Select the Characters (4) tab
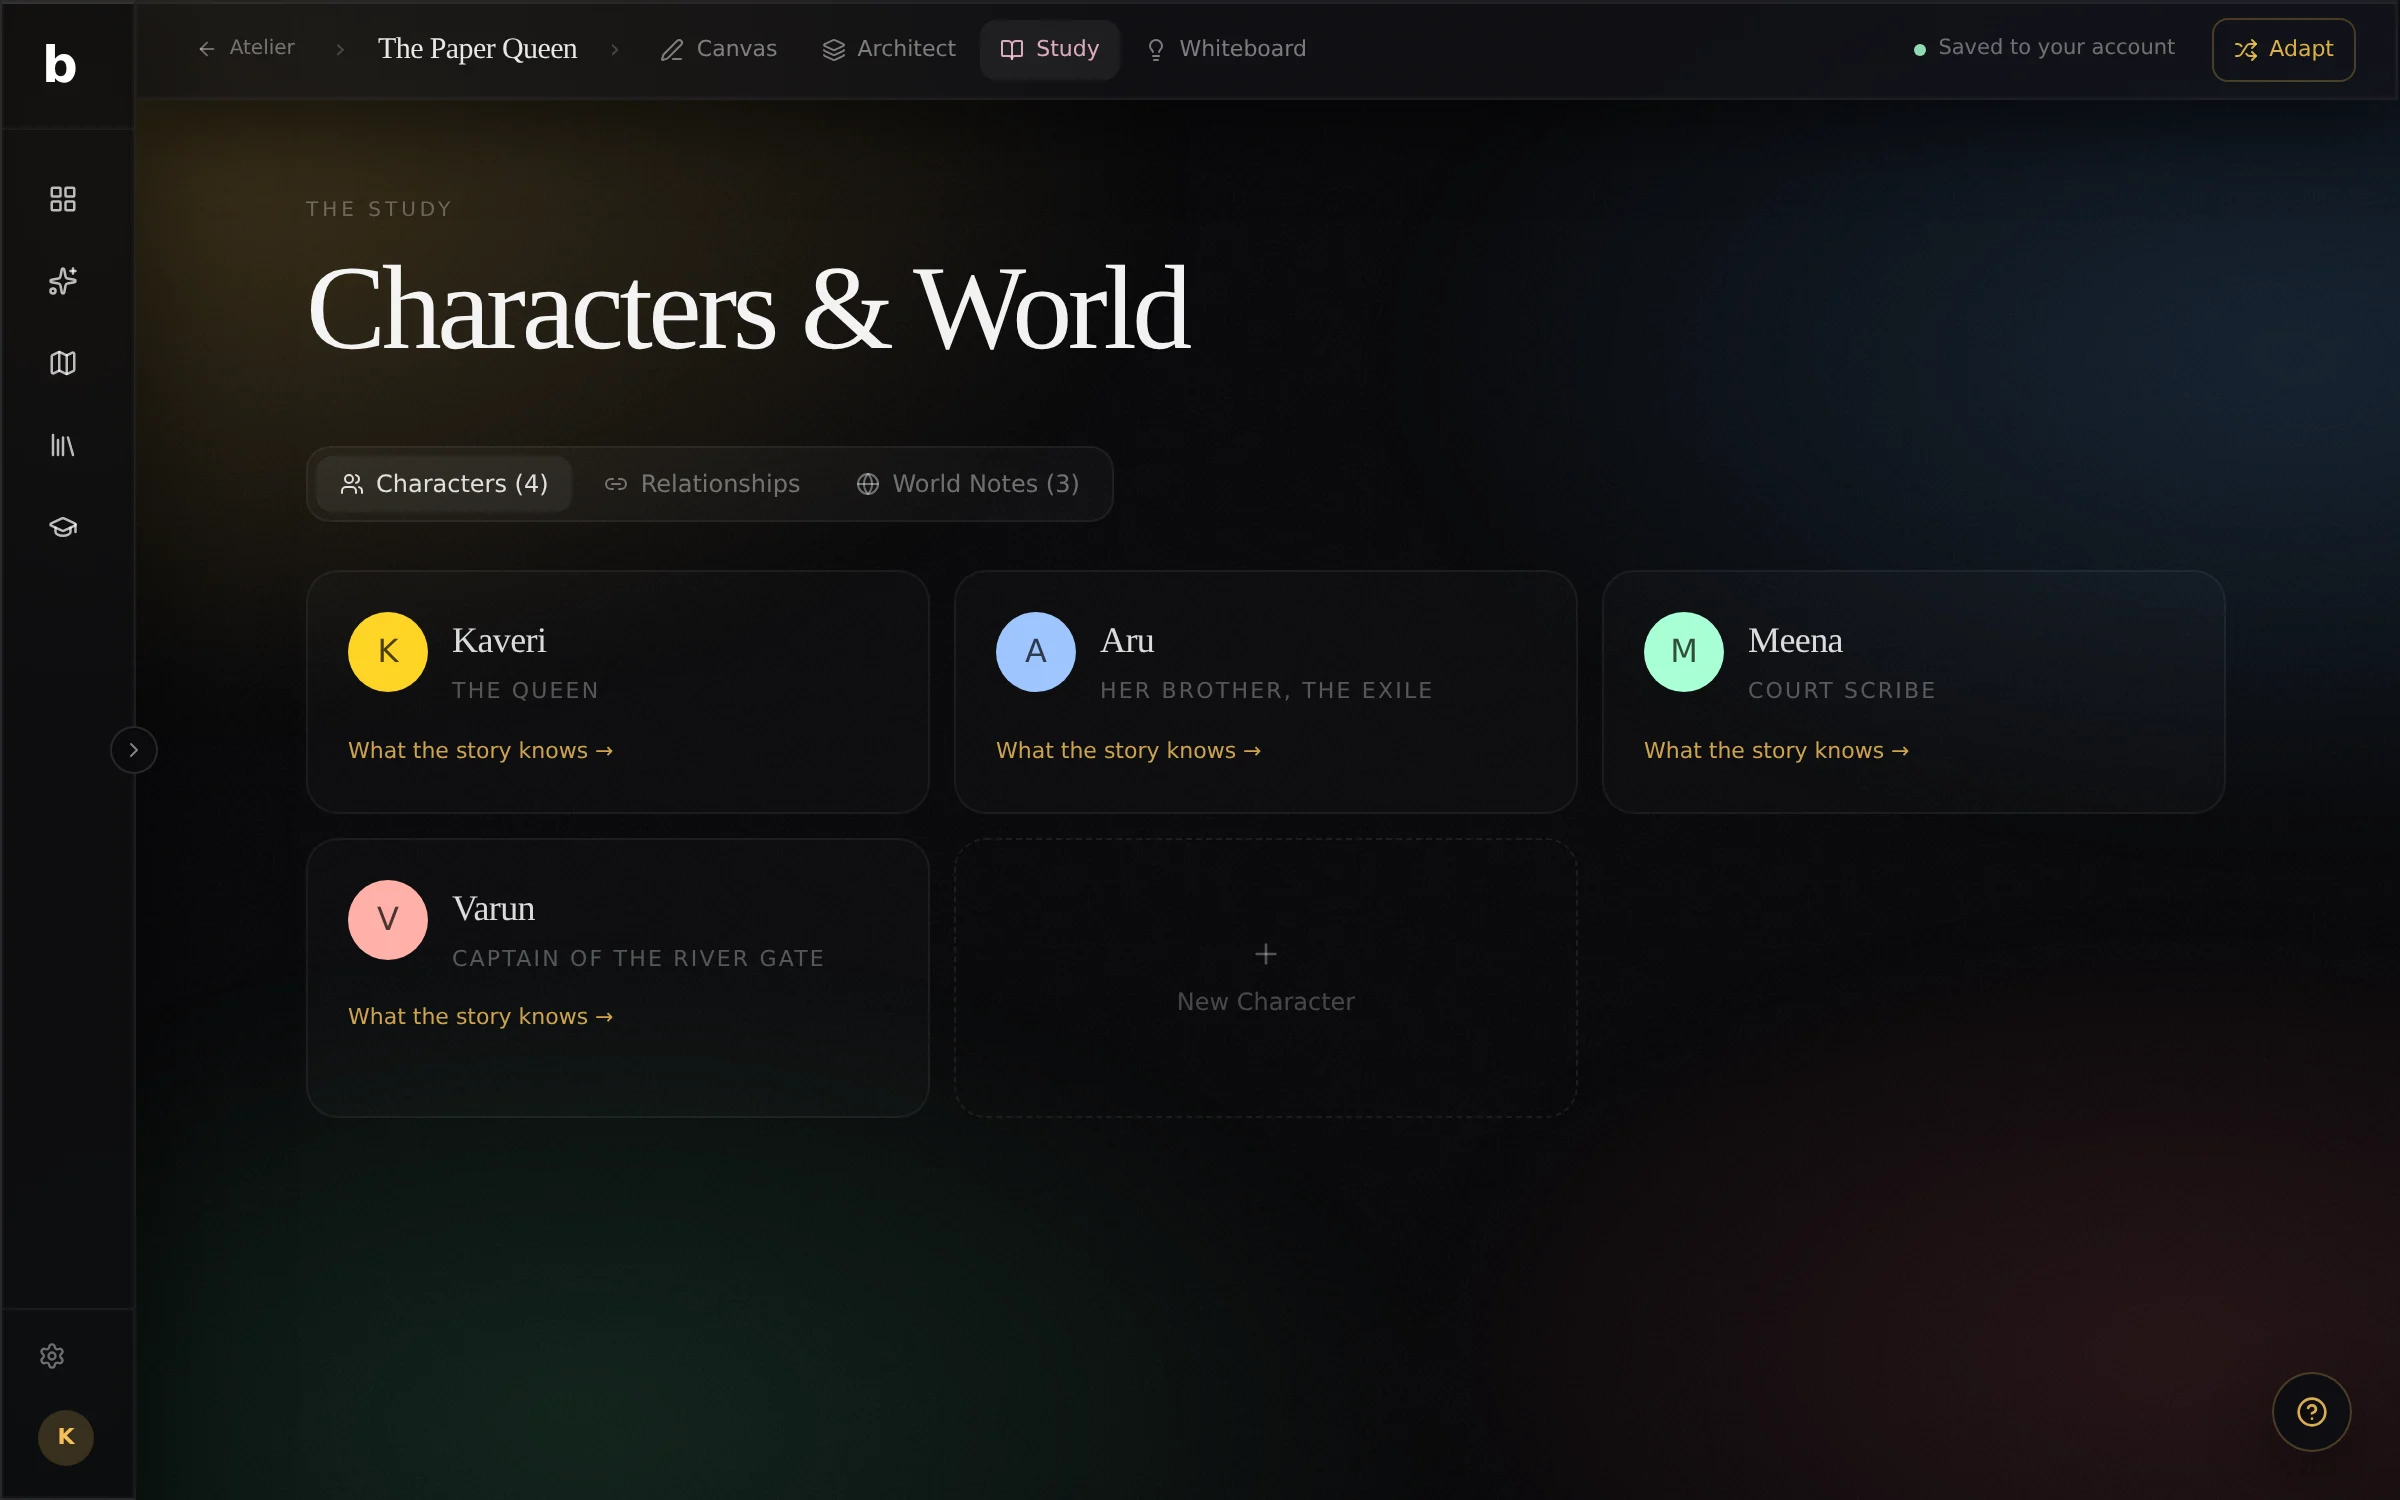Viewport: 2400px width, 1500px height. point(444,484)
